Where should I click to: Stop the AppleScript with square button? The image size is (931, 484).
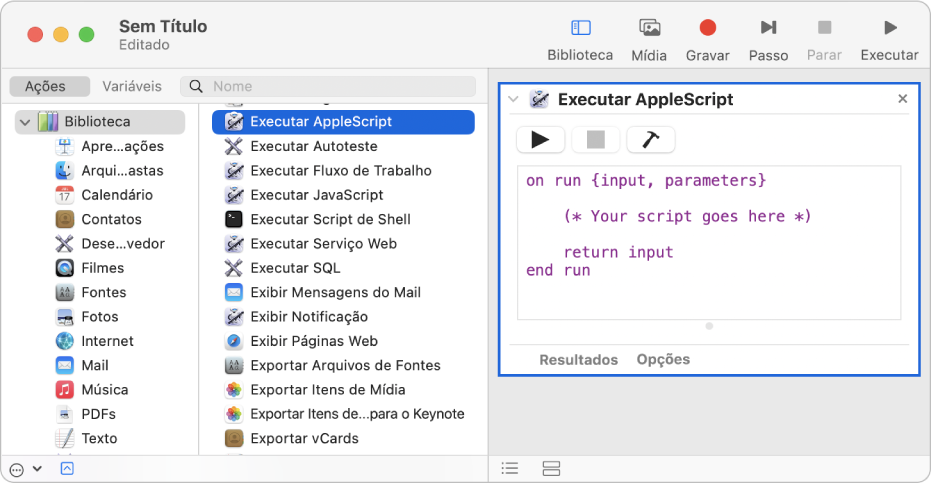pos(596,140)
